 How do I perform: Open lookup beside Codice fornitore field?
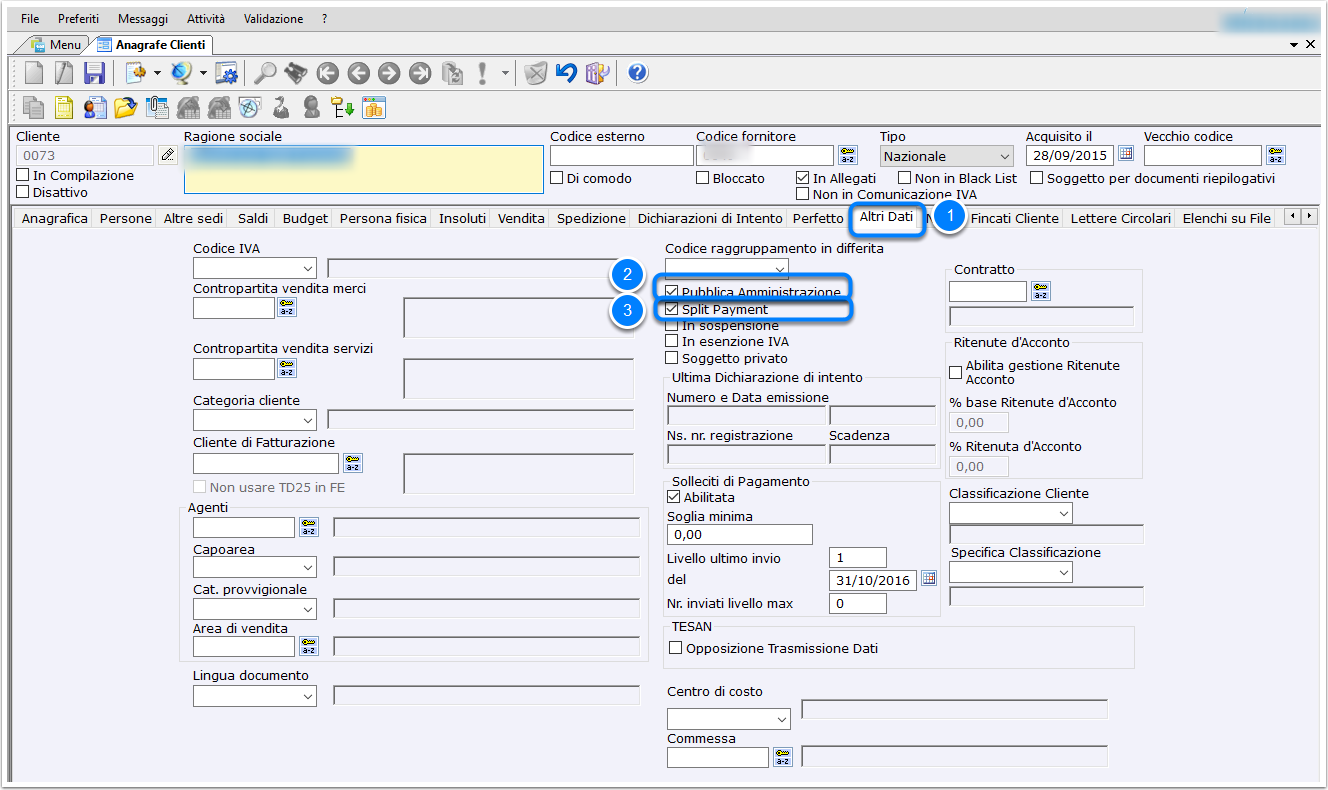click(848, 155)
